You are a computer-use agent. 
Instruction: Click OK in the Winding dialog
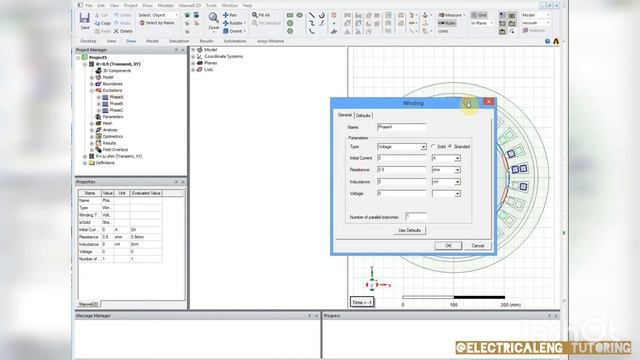pyautogui.click(x=448, y=246)
